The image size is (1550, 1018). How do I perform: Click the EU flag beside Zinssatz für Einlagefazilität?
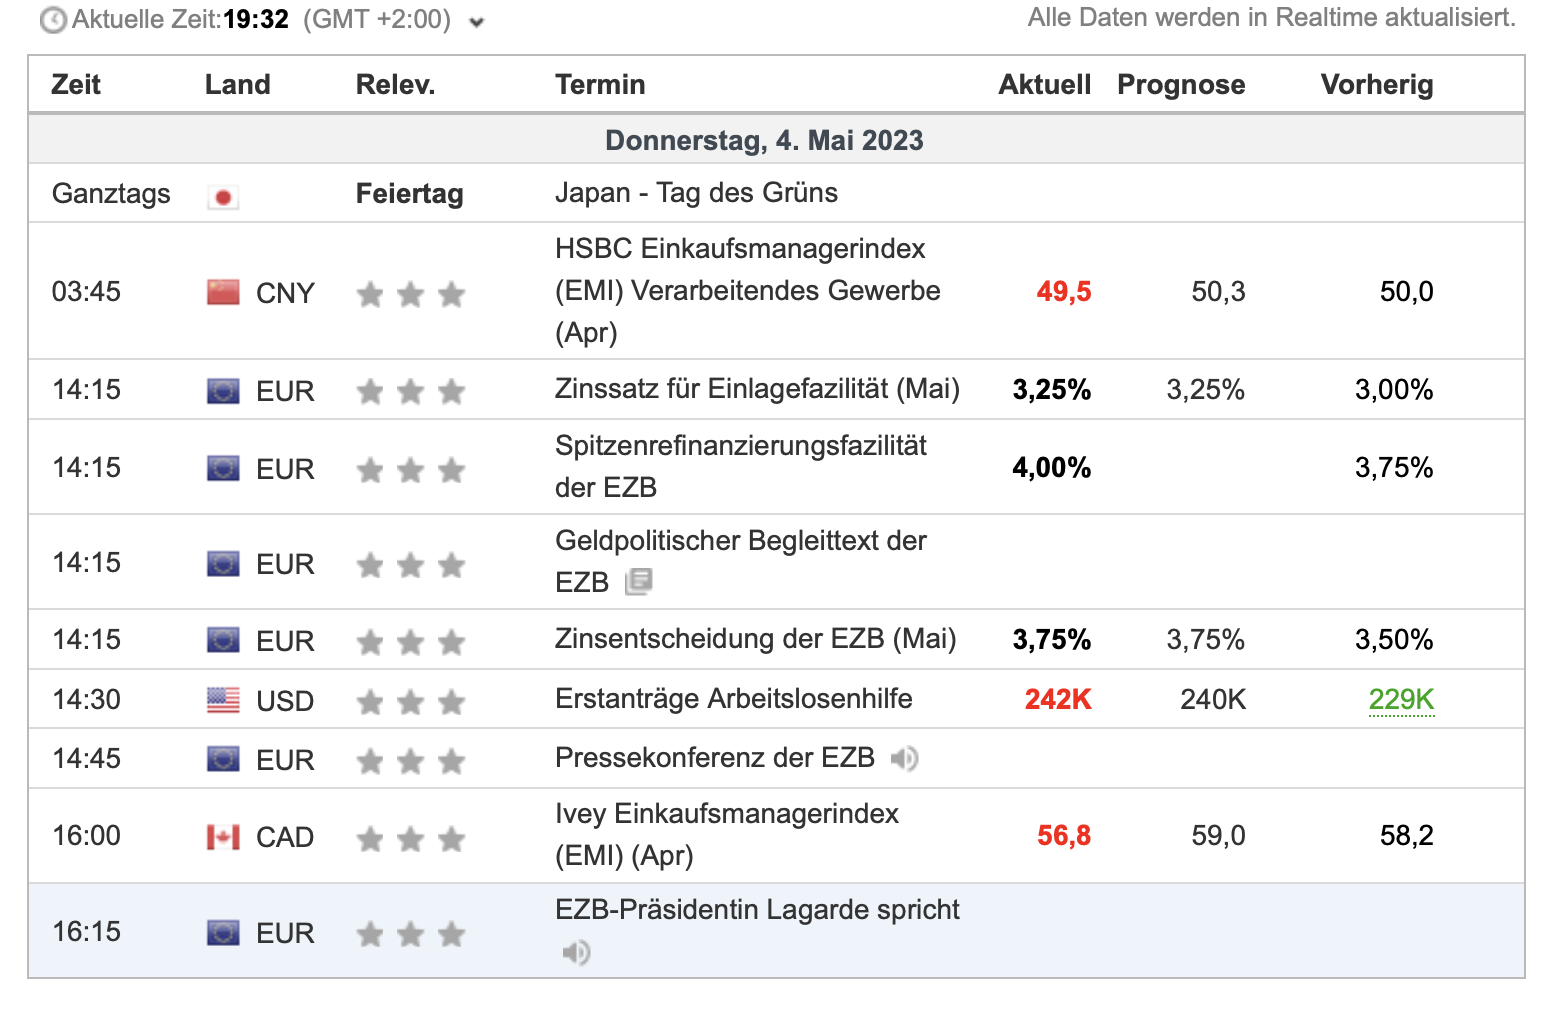click(x=222, y=390)
